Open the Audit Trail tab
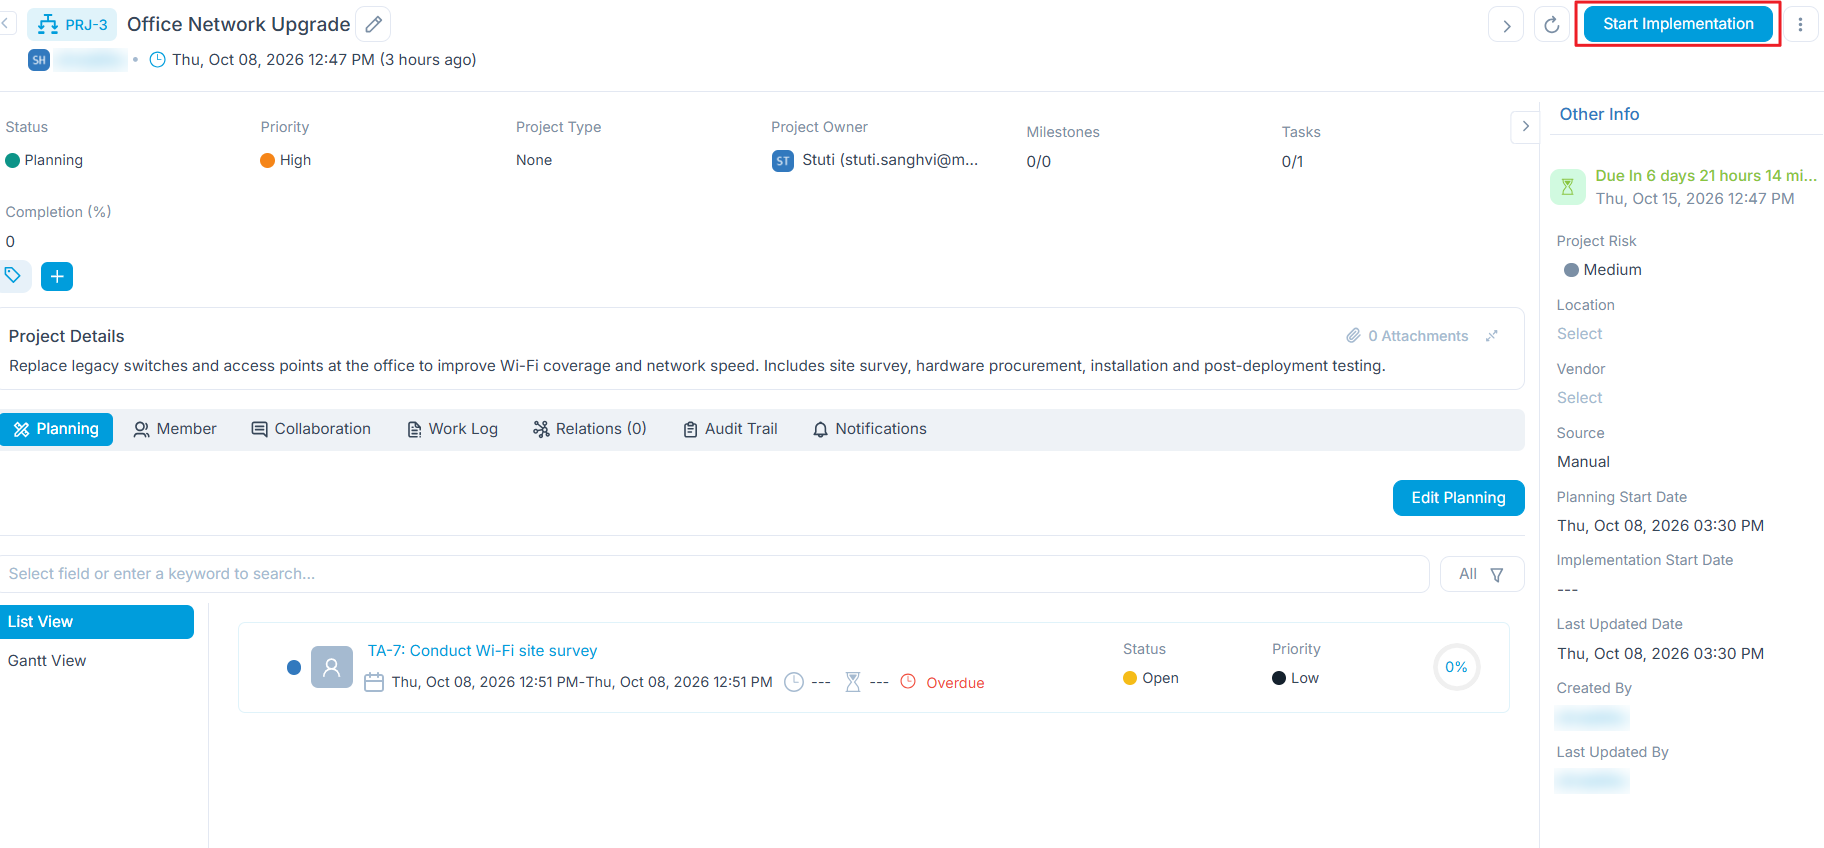Screen dimensions: 1824x848 click(x=730, y=429)
